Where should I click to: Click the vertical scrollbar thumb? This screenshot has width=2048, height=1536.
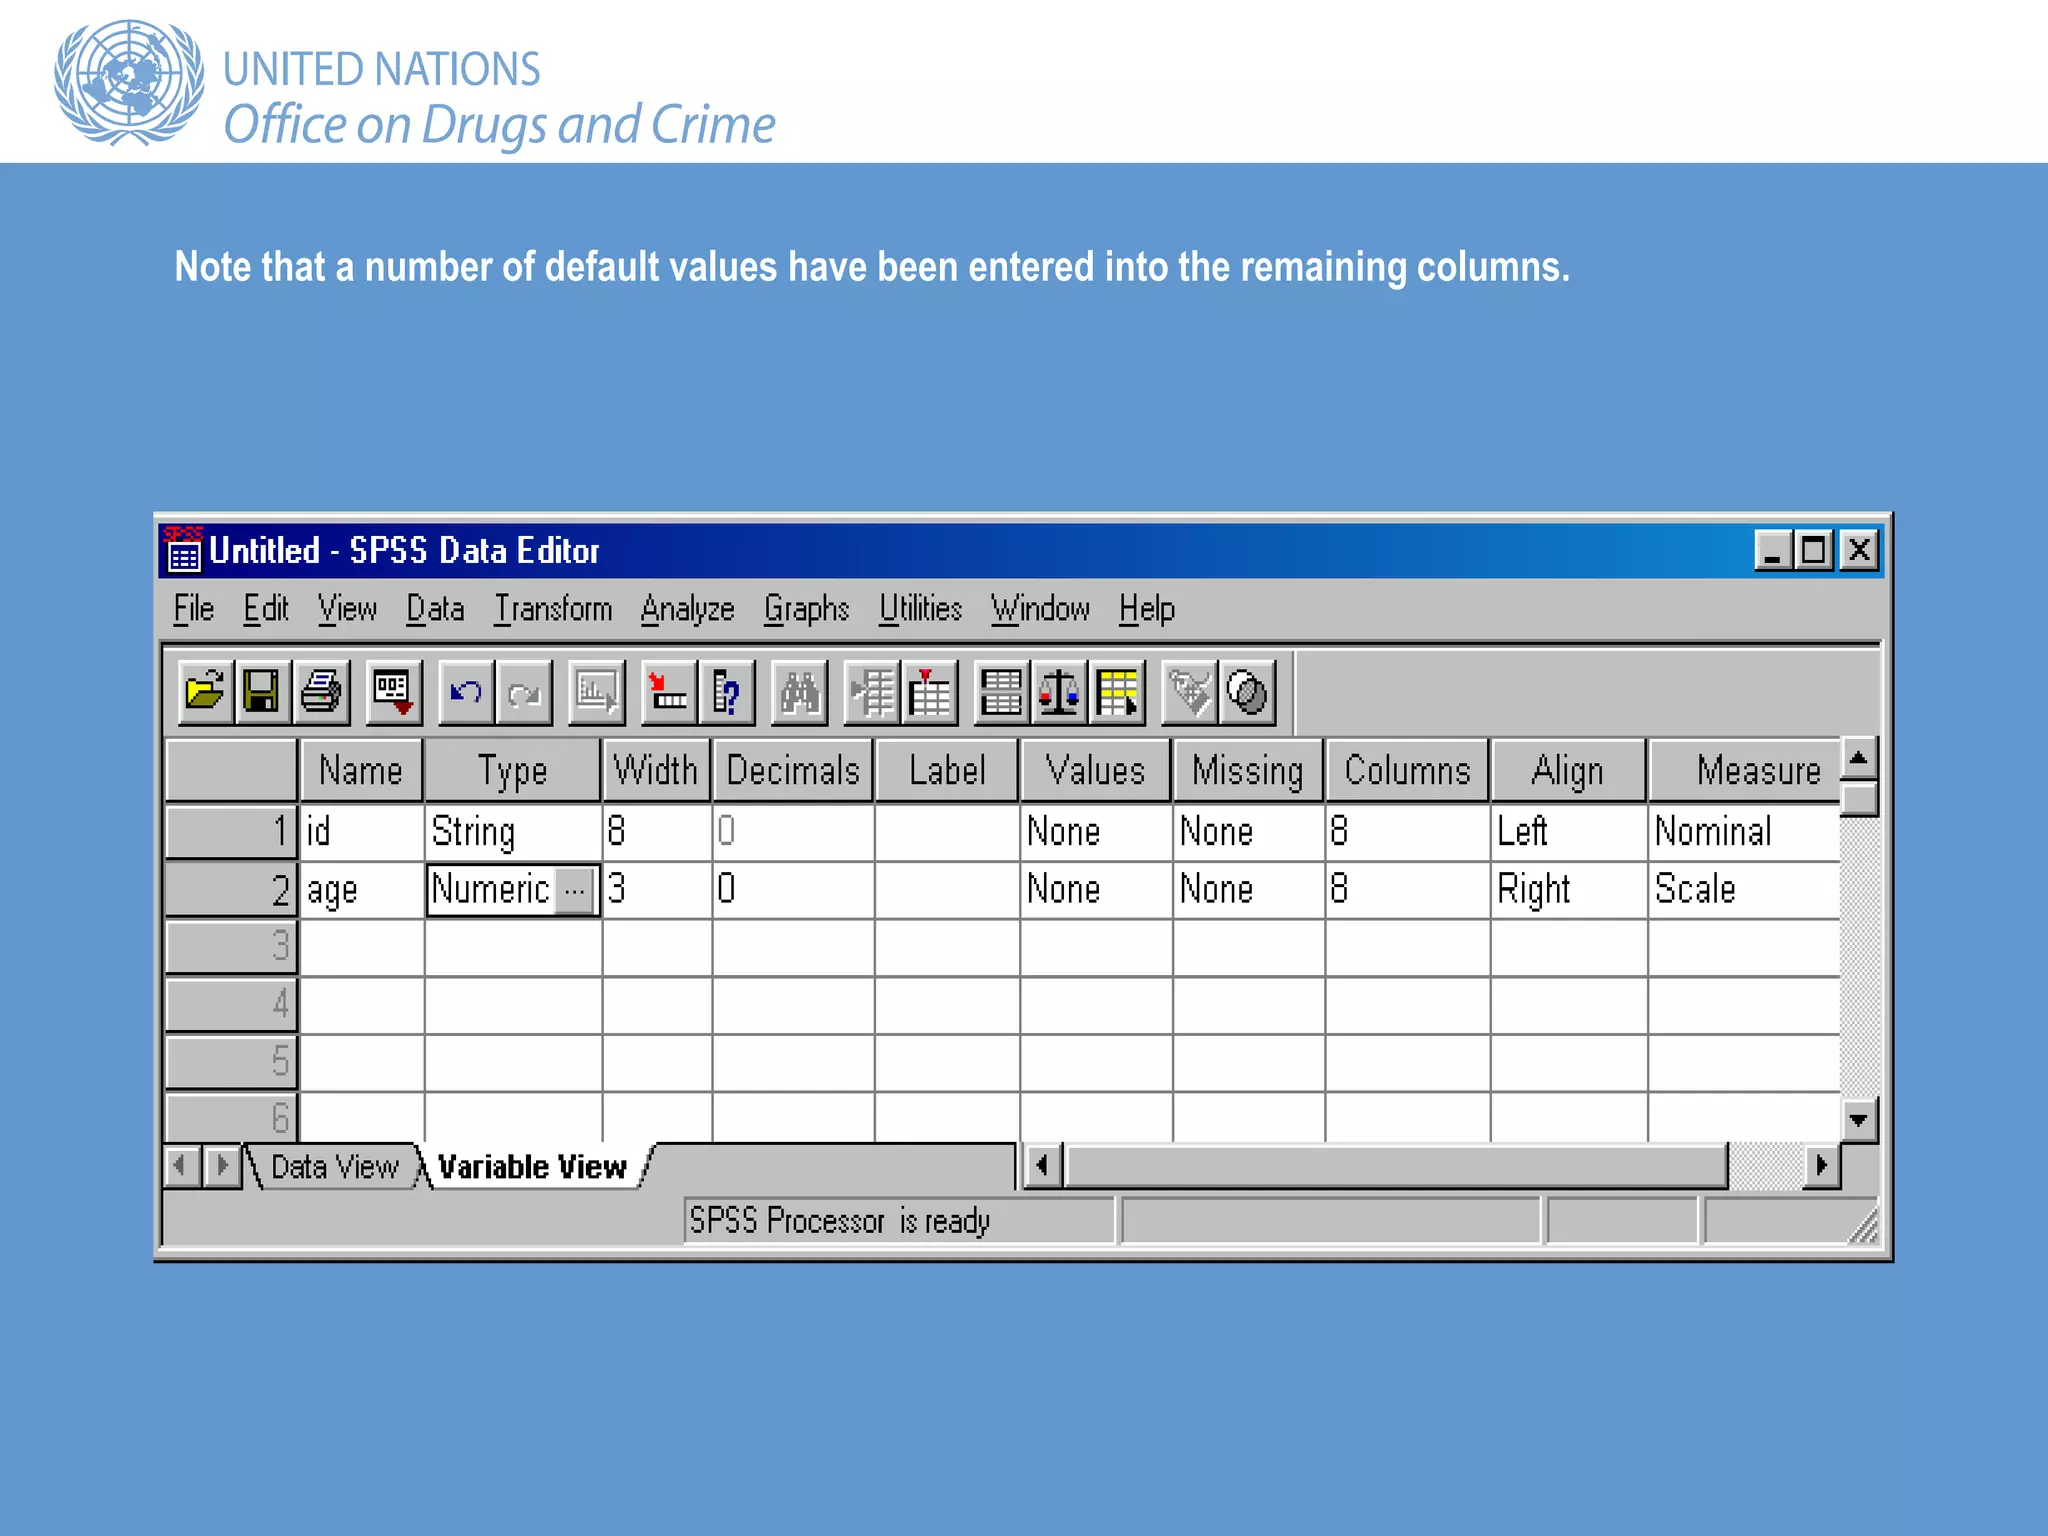(1859, 799)
